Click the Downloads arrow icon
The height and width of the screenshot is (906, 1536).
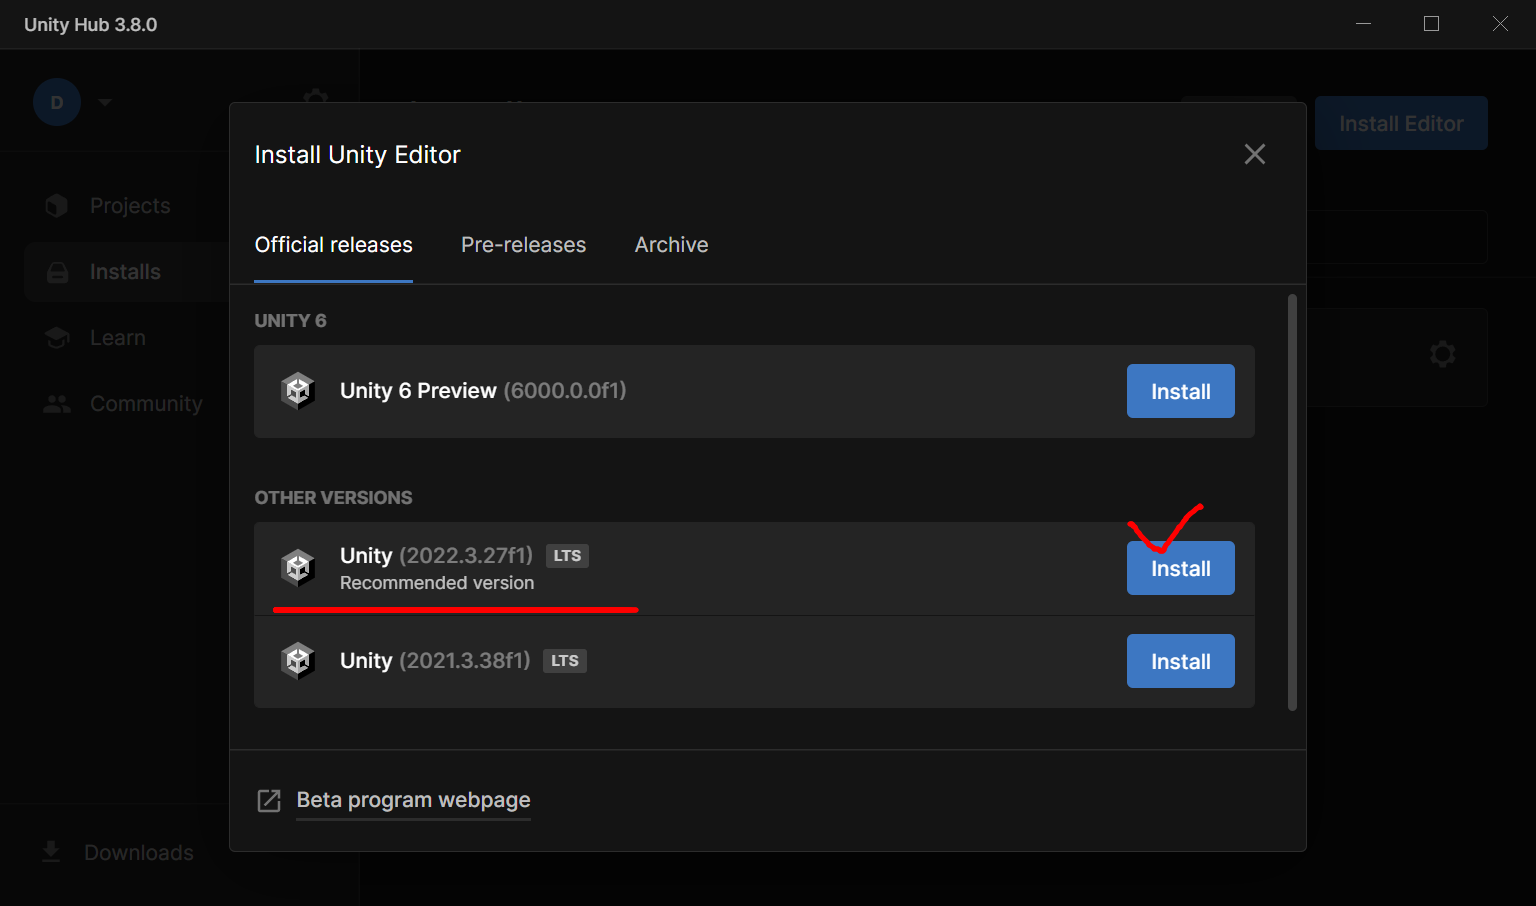(x=51, y=852)
